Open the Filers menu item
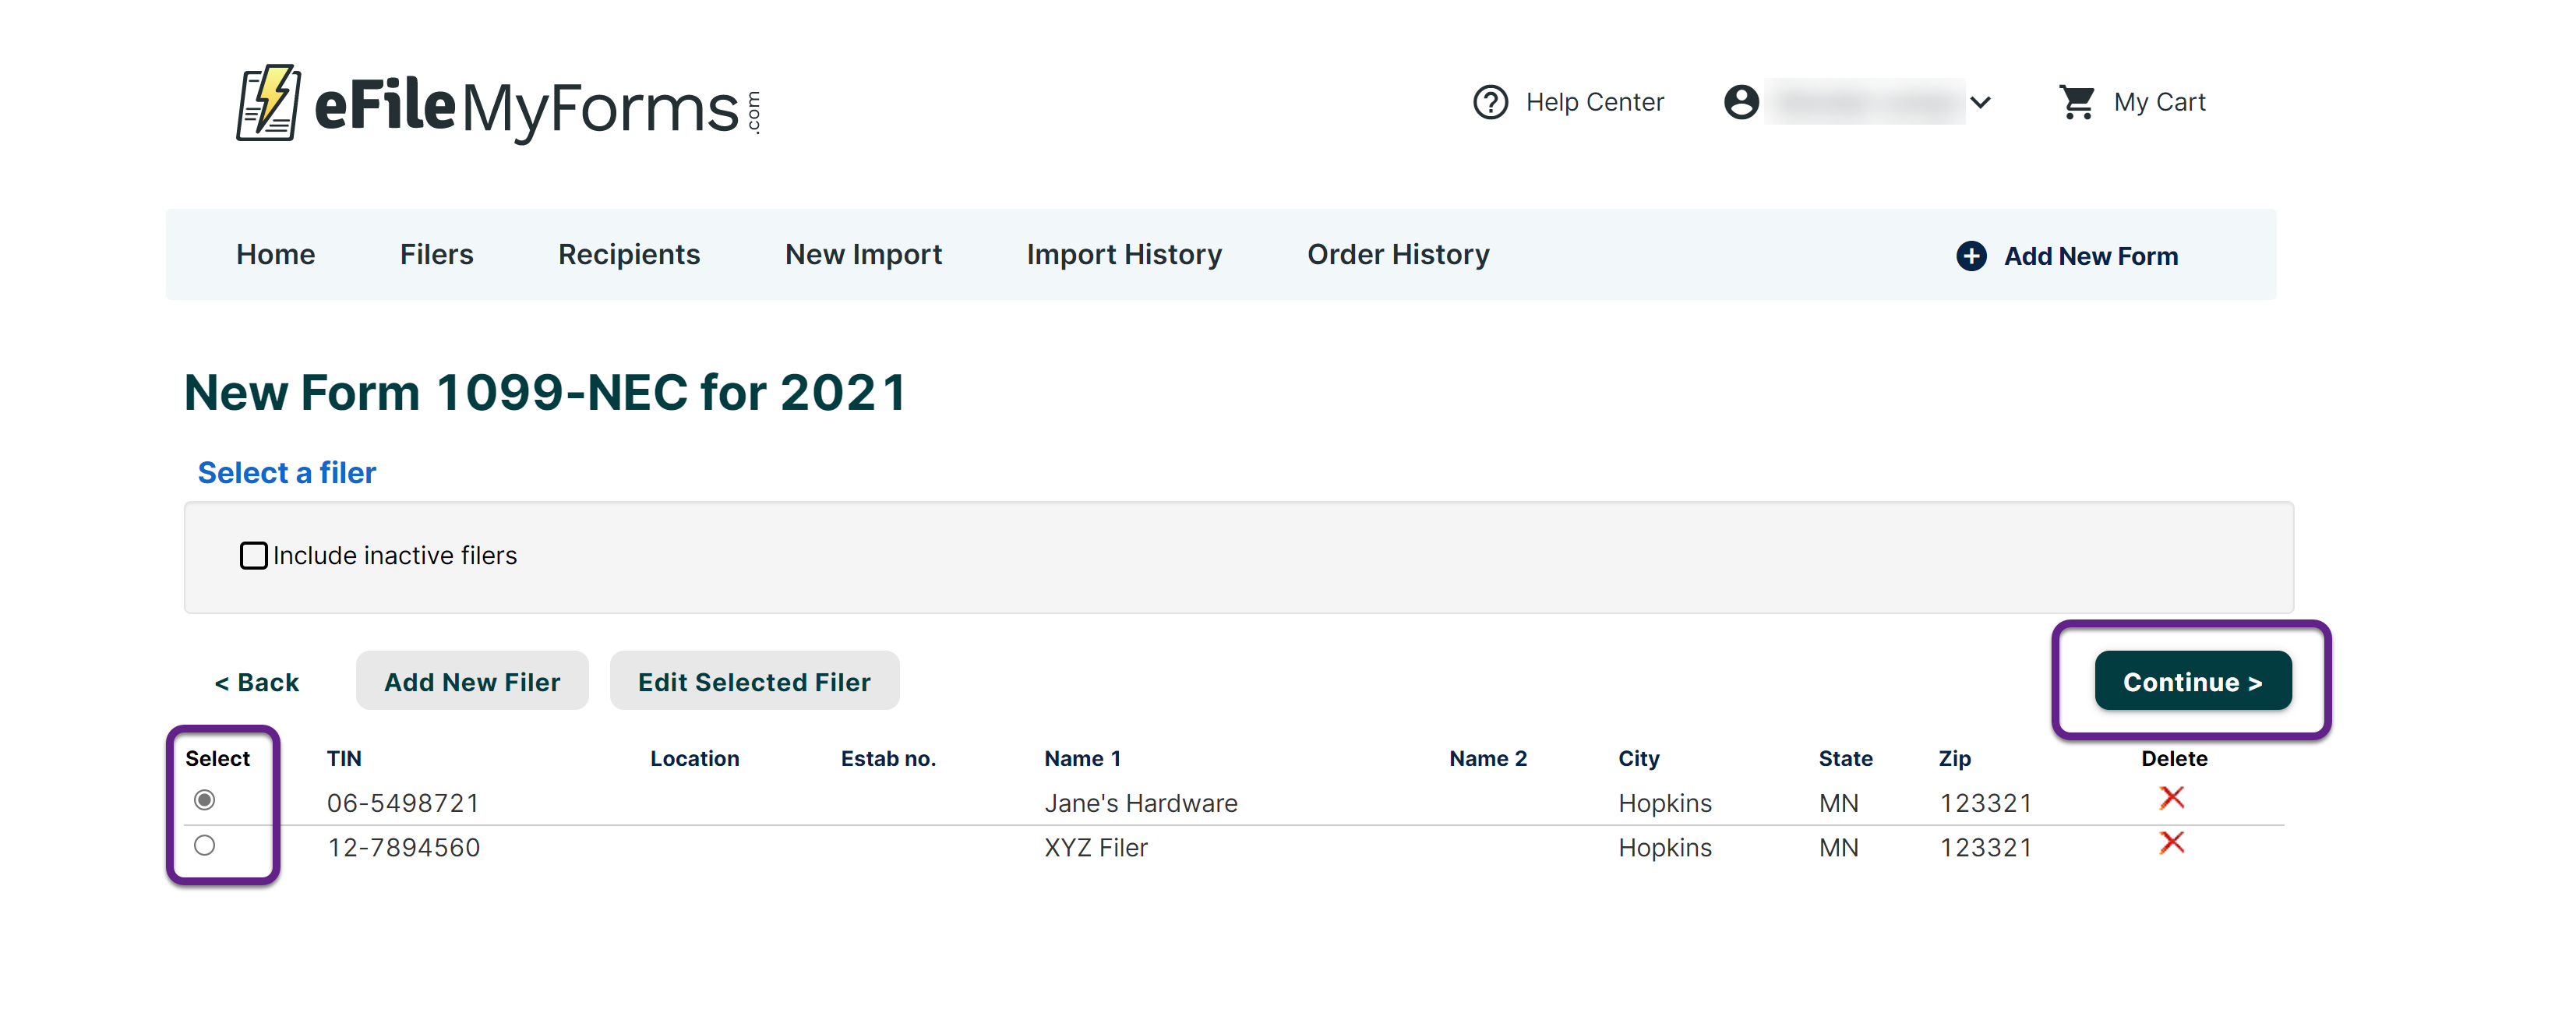This screenshot has width=2576, height=1013. click(436, 255)
